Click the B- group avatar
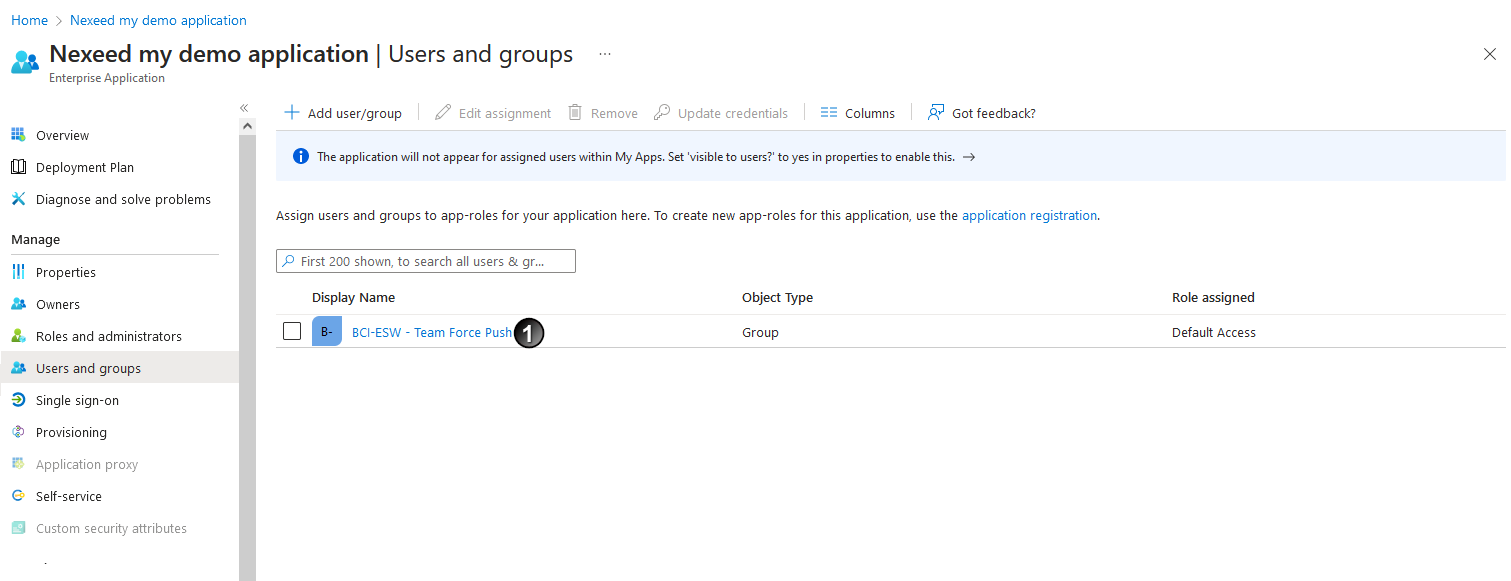This screenshot has height=581, width=1511. click(x=327, y=331)
